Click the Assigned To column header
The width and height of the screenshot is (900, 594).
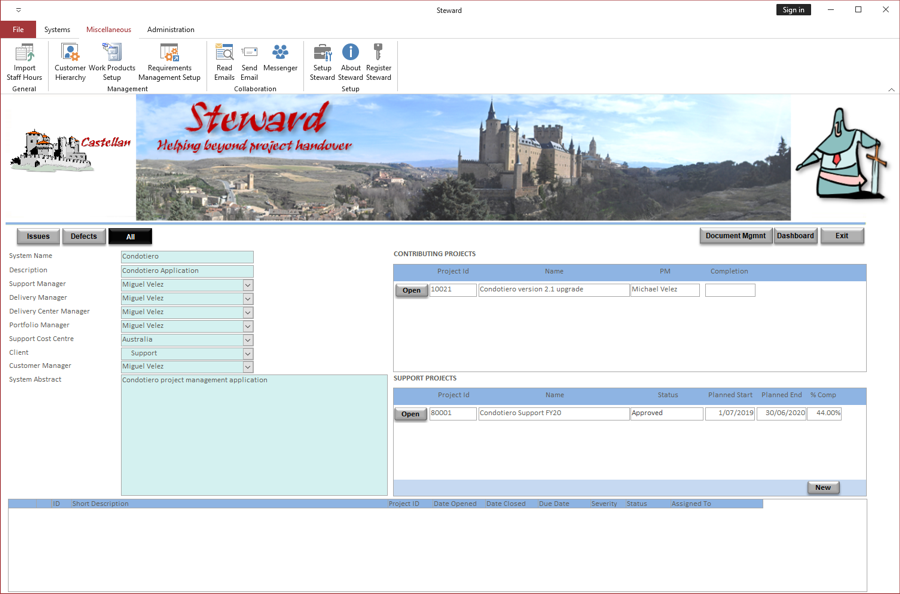click(691, 504)
